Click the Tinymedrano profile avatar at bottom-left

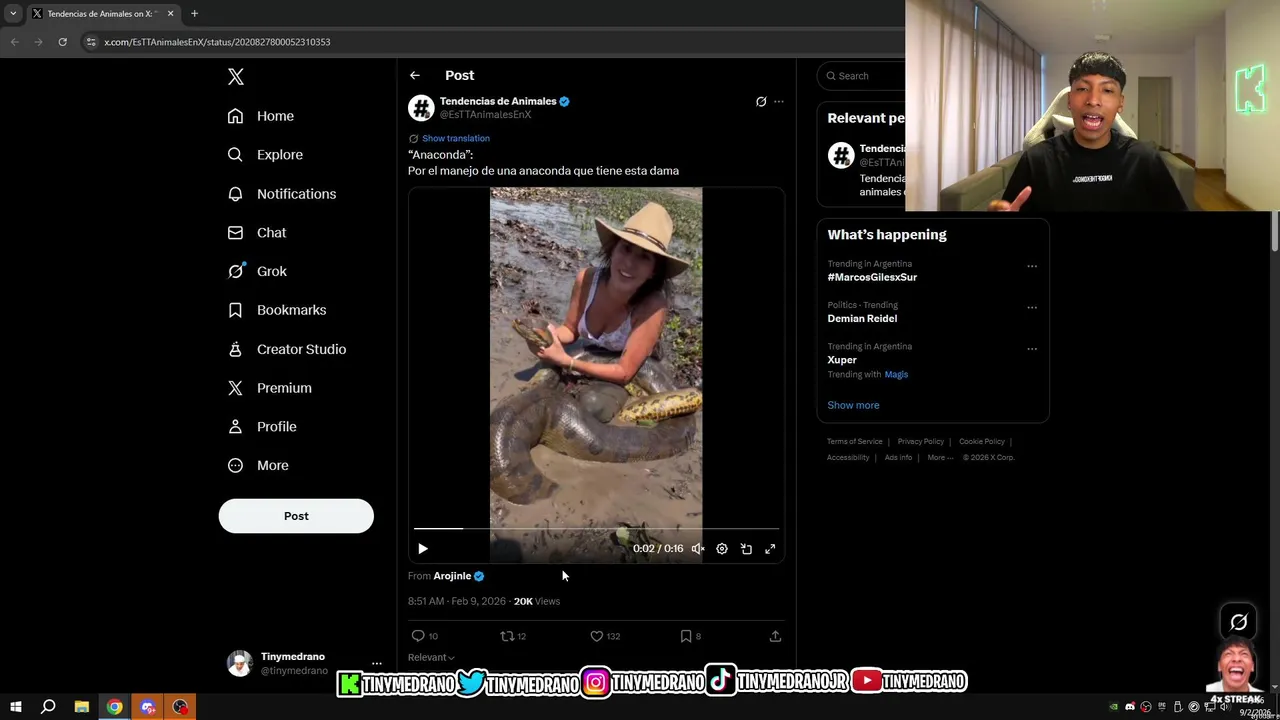(x=240, y=663)
